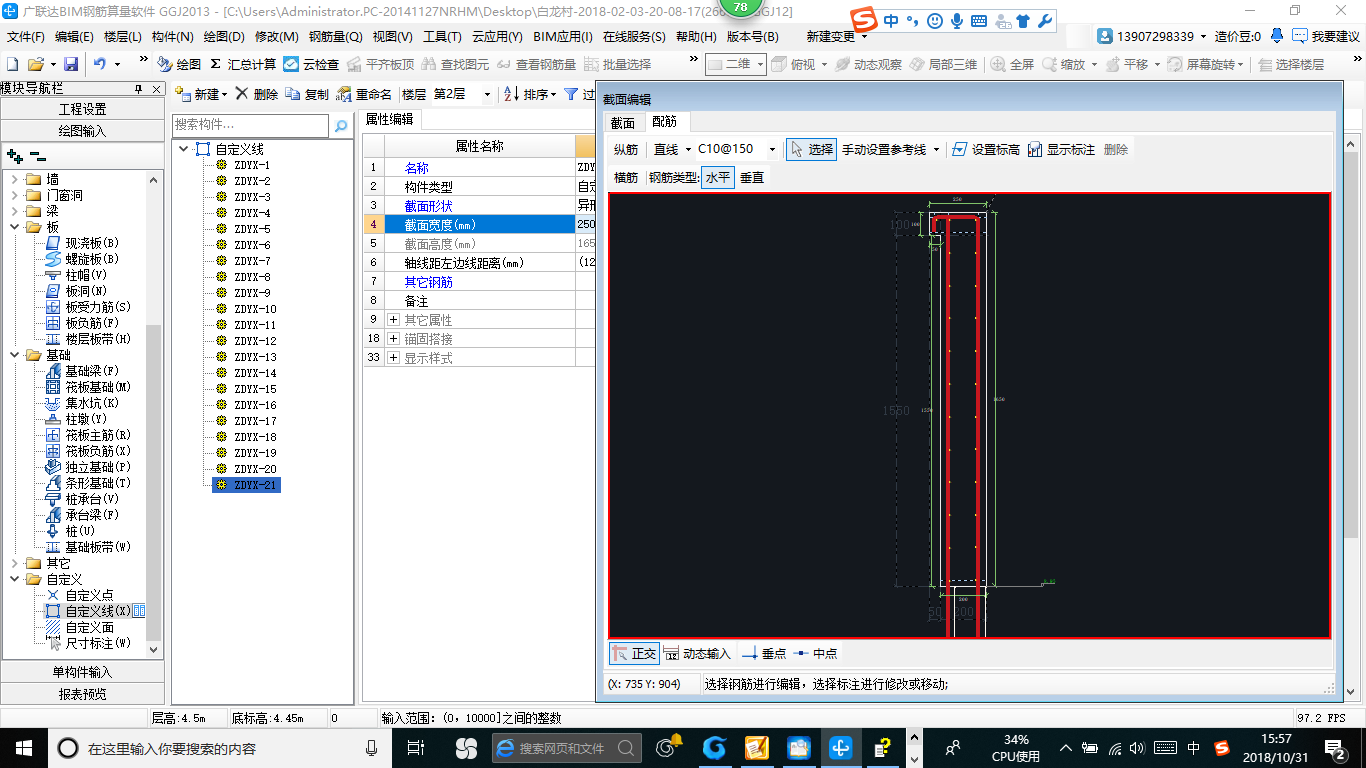Open the 钢筋量(Q) menu
1366x768 pixels.
[x=335, y=36]
